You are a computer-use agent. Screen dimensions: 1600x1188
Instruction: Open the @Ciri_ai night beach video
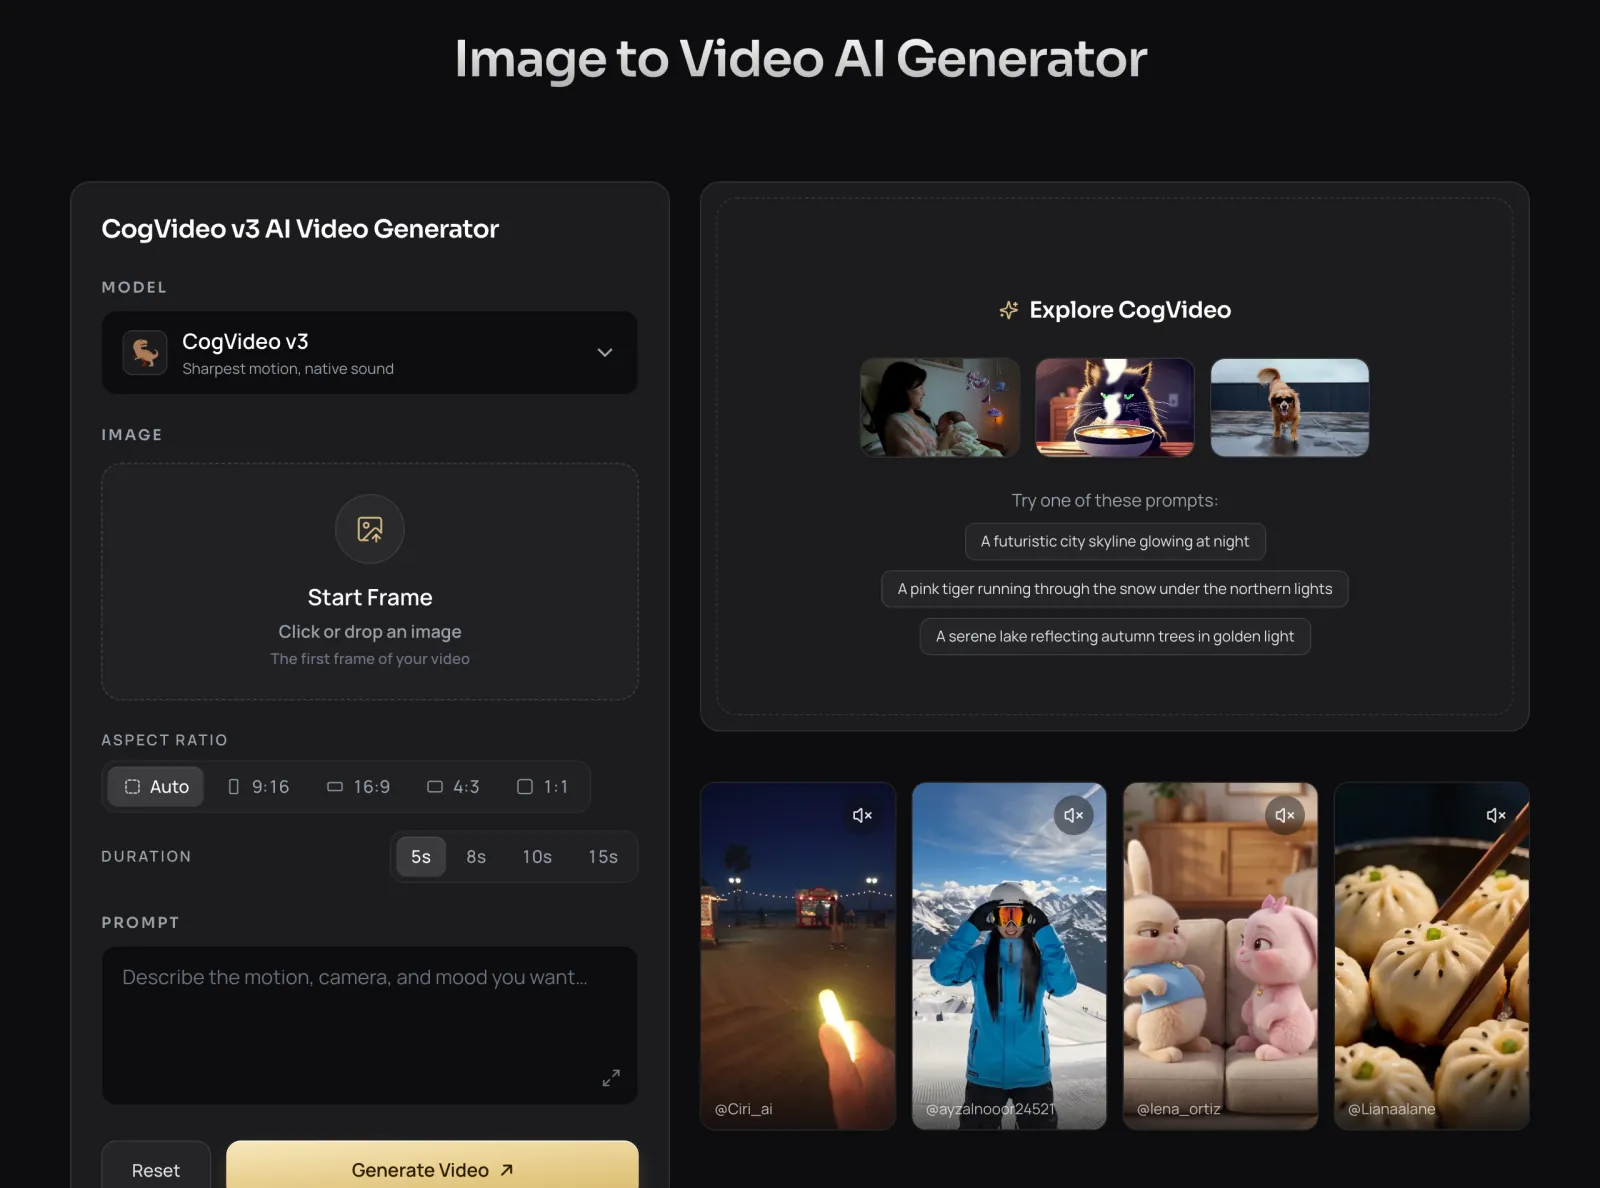coord(798,956)
